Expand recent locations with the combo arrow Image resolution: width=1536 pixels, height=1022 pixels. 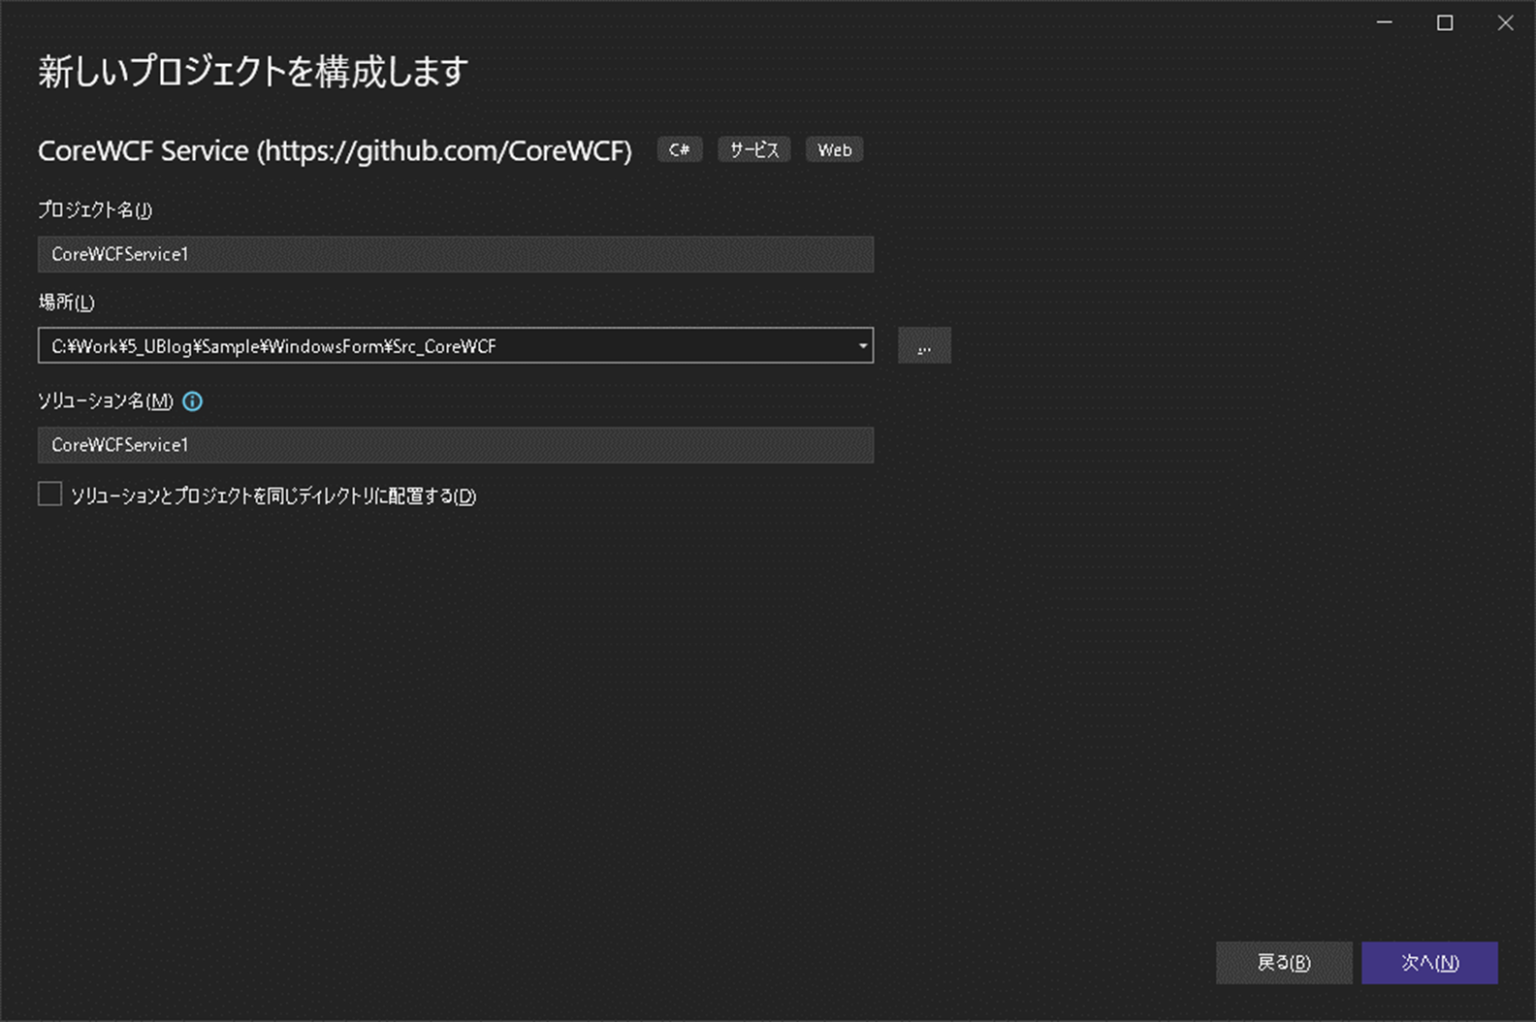[862, 346]
